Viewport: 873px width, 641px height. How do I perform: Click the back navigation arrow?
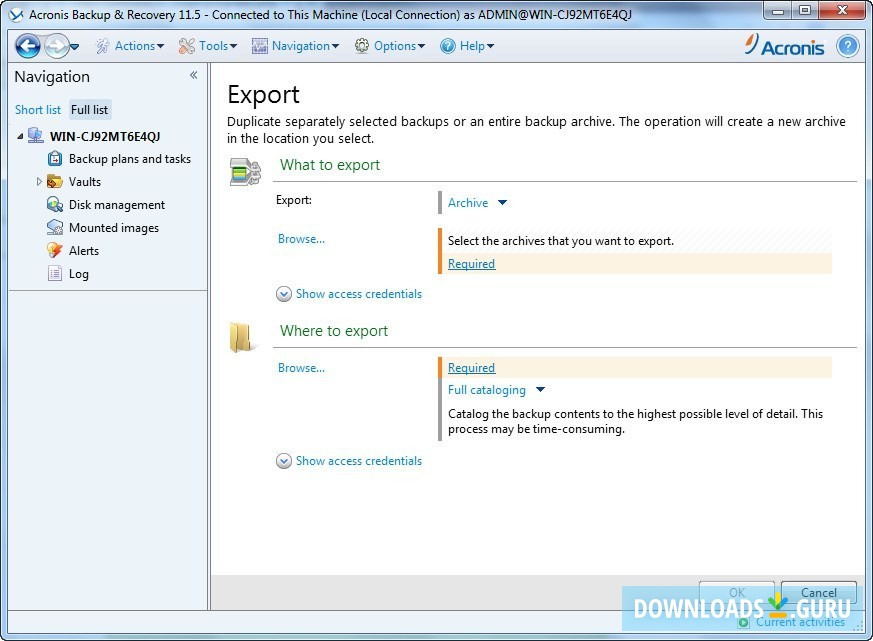[x=25, y=45]
